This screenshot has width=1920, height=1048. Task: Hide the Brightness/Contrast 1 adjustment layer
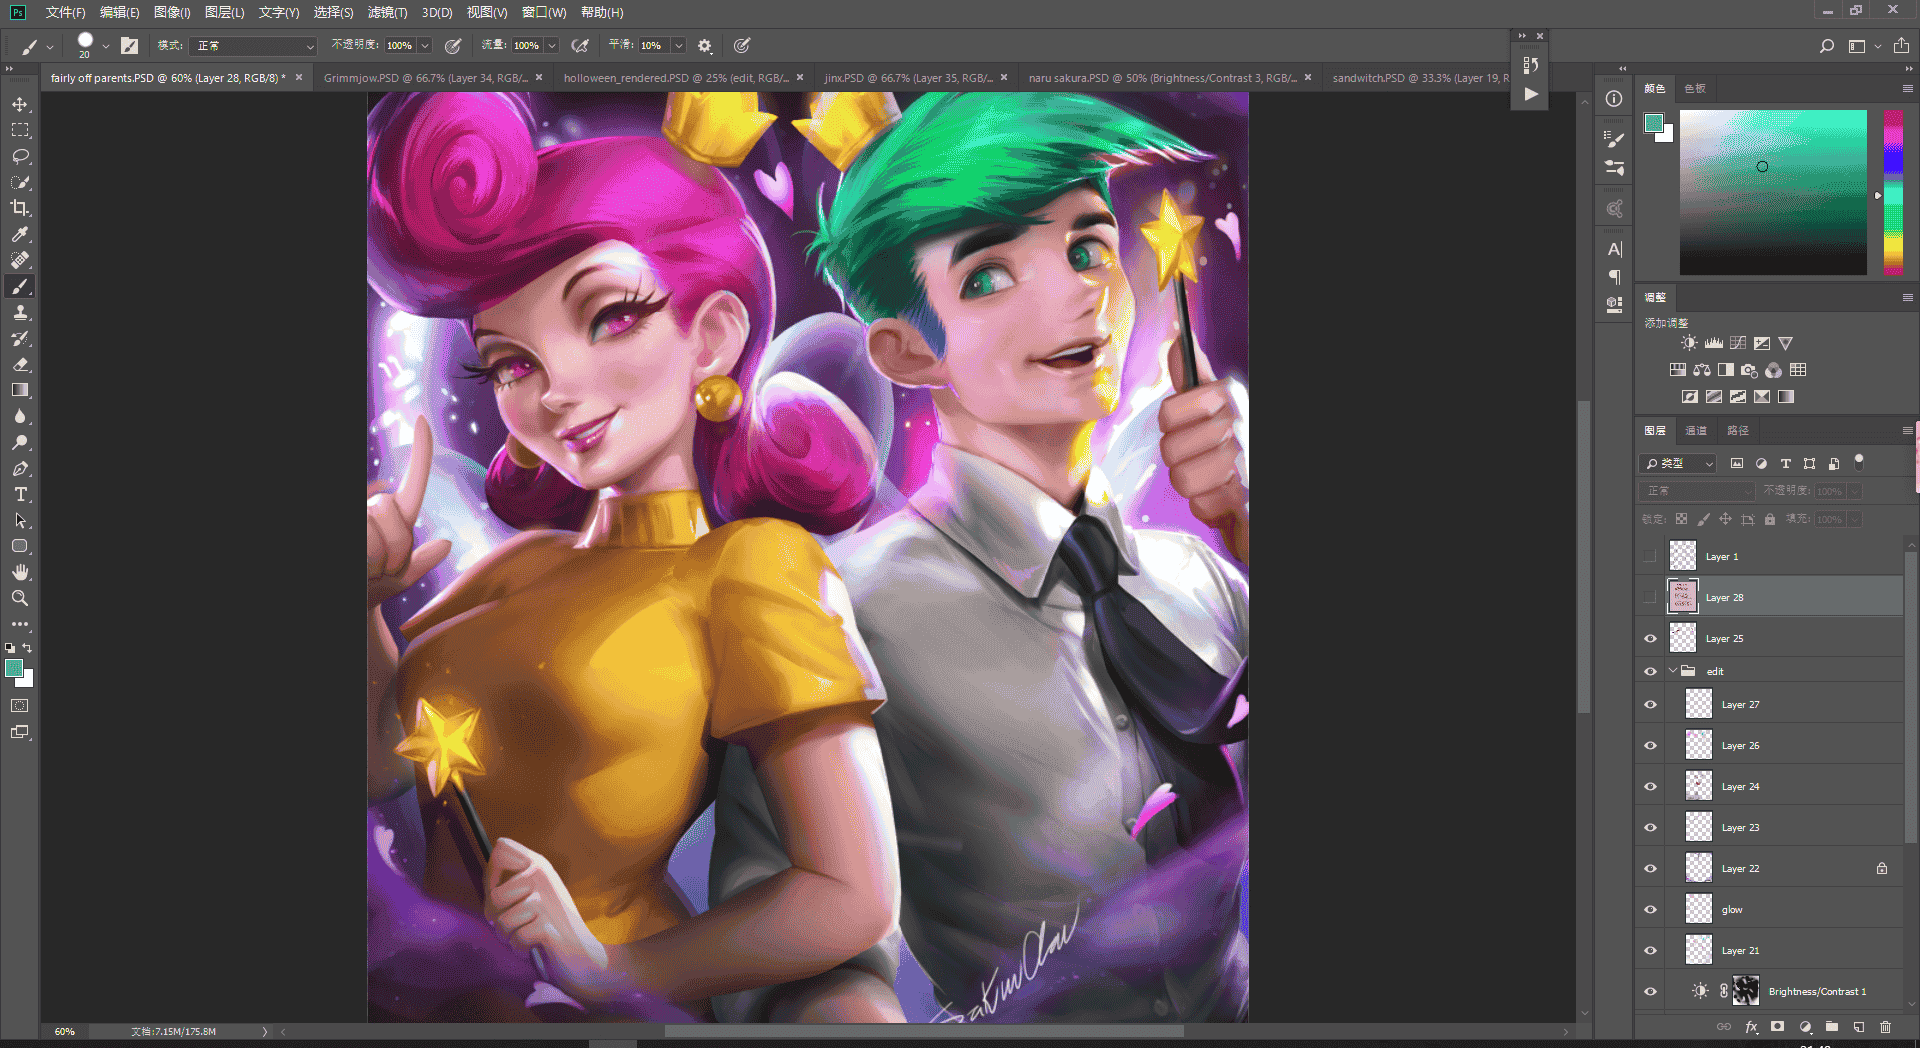point(1650,991)
